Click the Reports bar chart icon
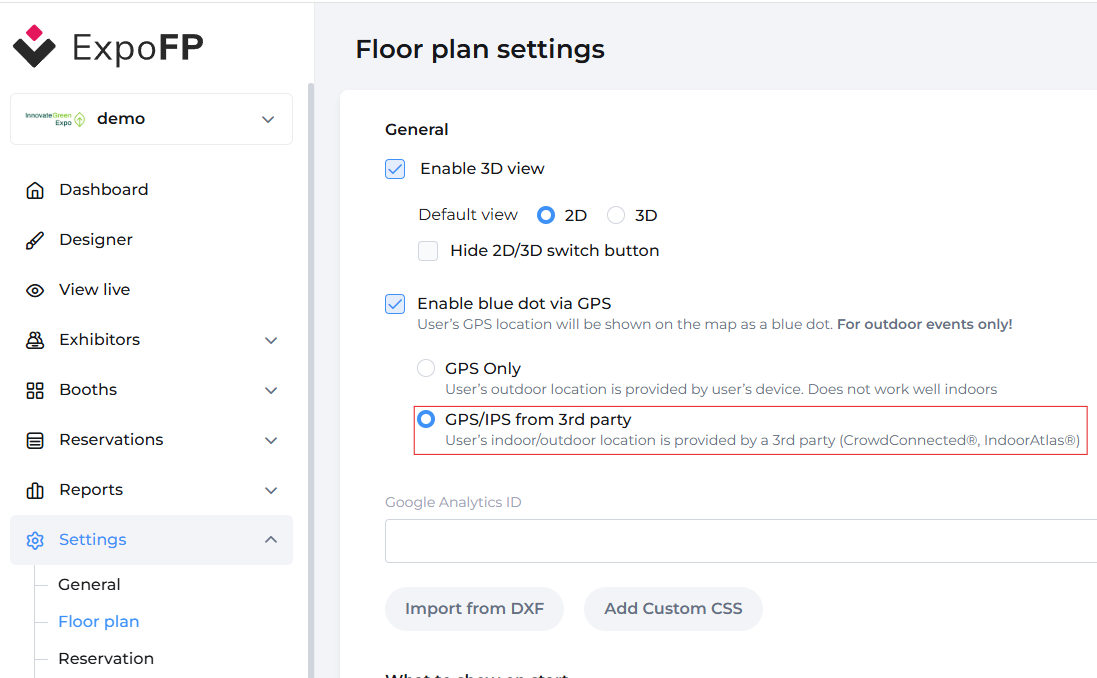 click(35, 490)
